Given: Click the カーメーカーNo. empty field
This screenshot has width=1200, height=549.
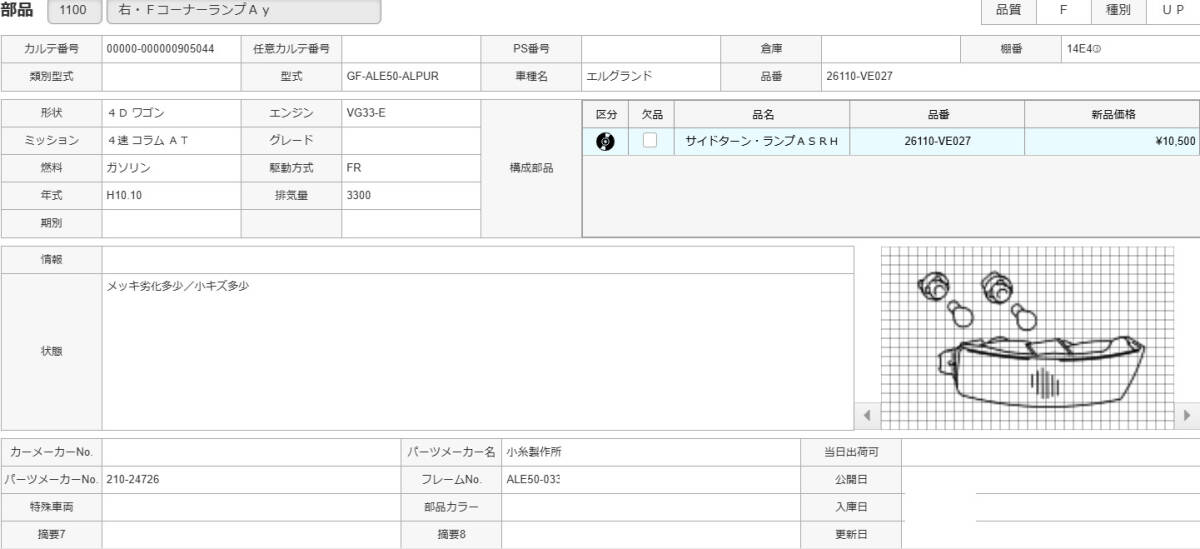Looking at the screenshot, I should (x=251, y=452).
